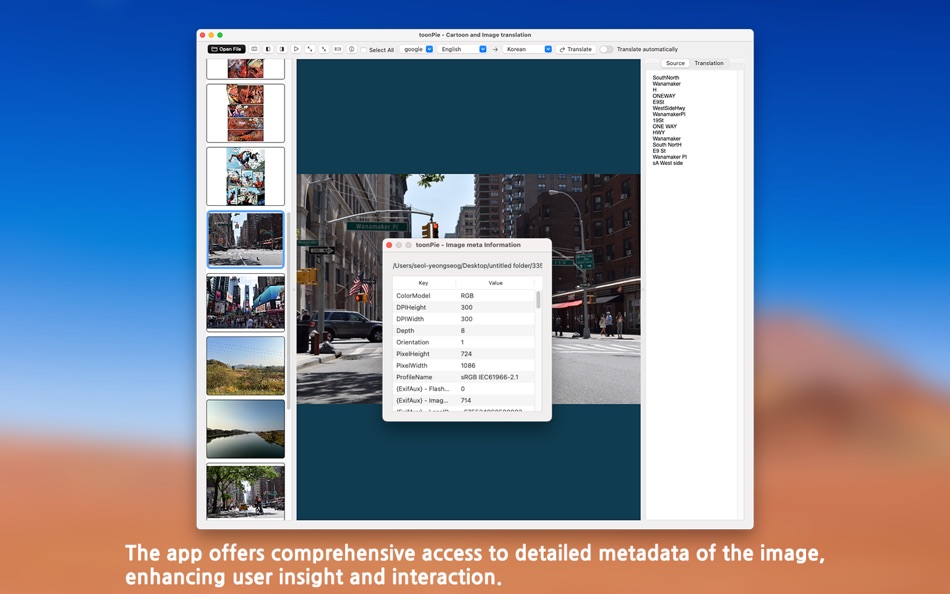Select the {ExifAux} - Flash row

pos(463,389)
